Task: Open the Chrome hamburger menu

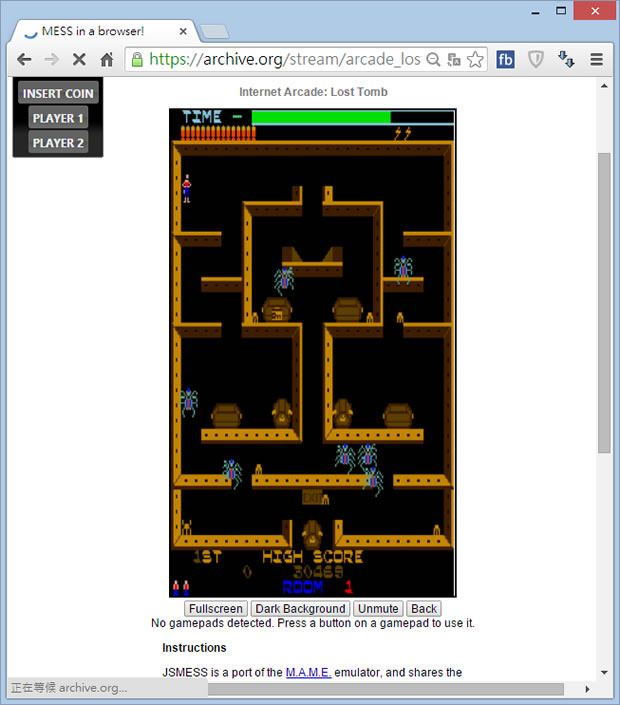Action: tap(596, 60)
